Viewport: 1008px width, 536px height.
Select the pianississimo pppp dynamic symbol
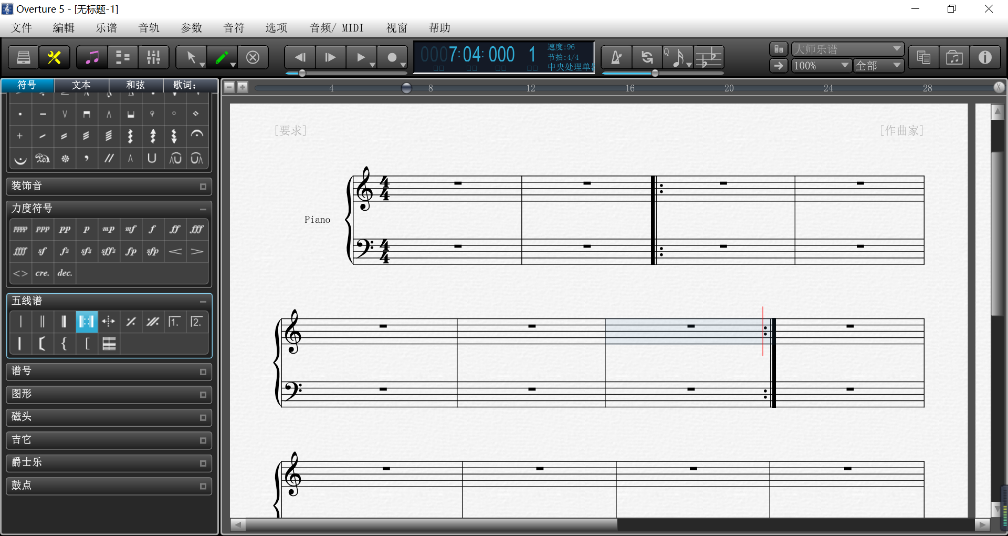pyautogui.click(x=20, y=229)
